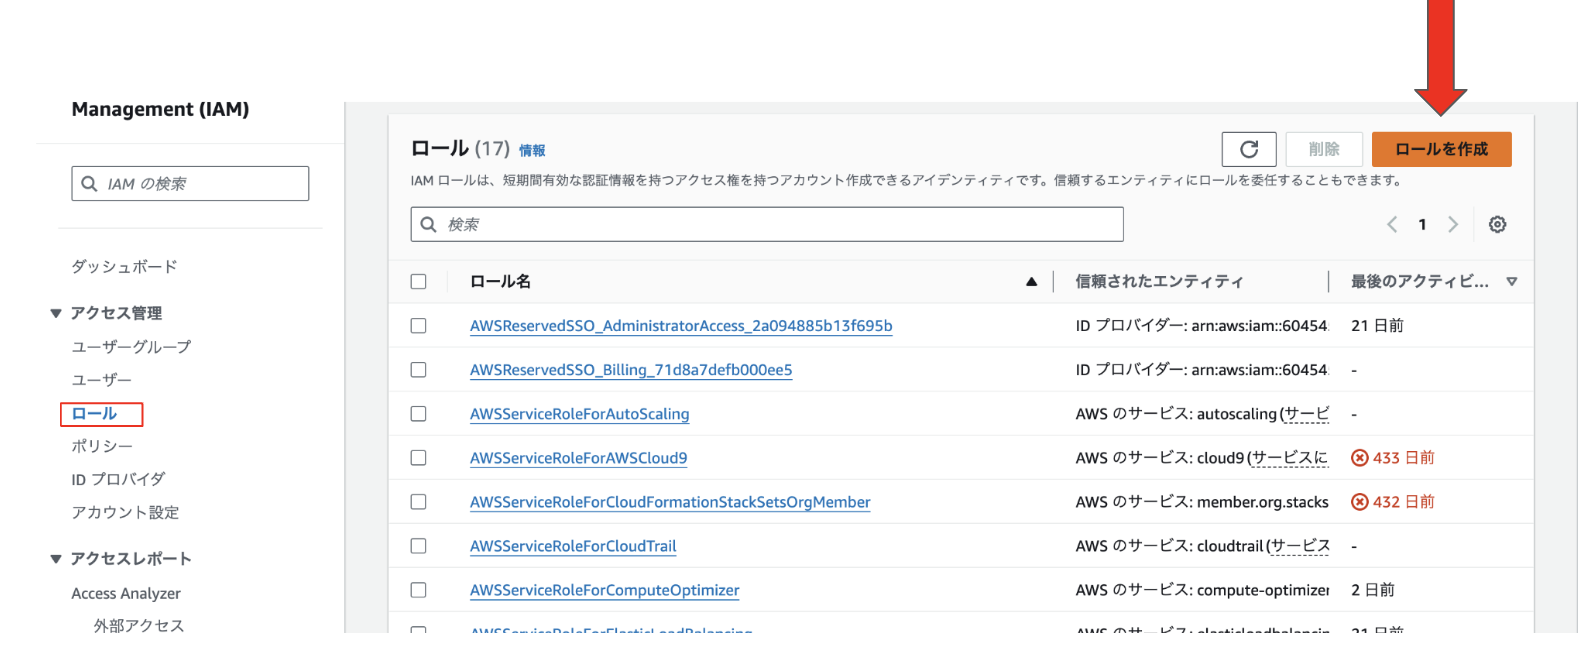
Task: Click red error icon beside 432 日前
Action: pyautogui.click(x=1359, y=502)
